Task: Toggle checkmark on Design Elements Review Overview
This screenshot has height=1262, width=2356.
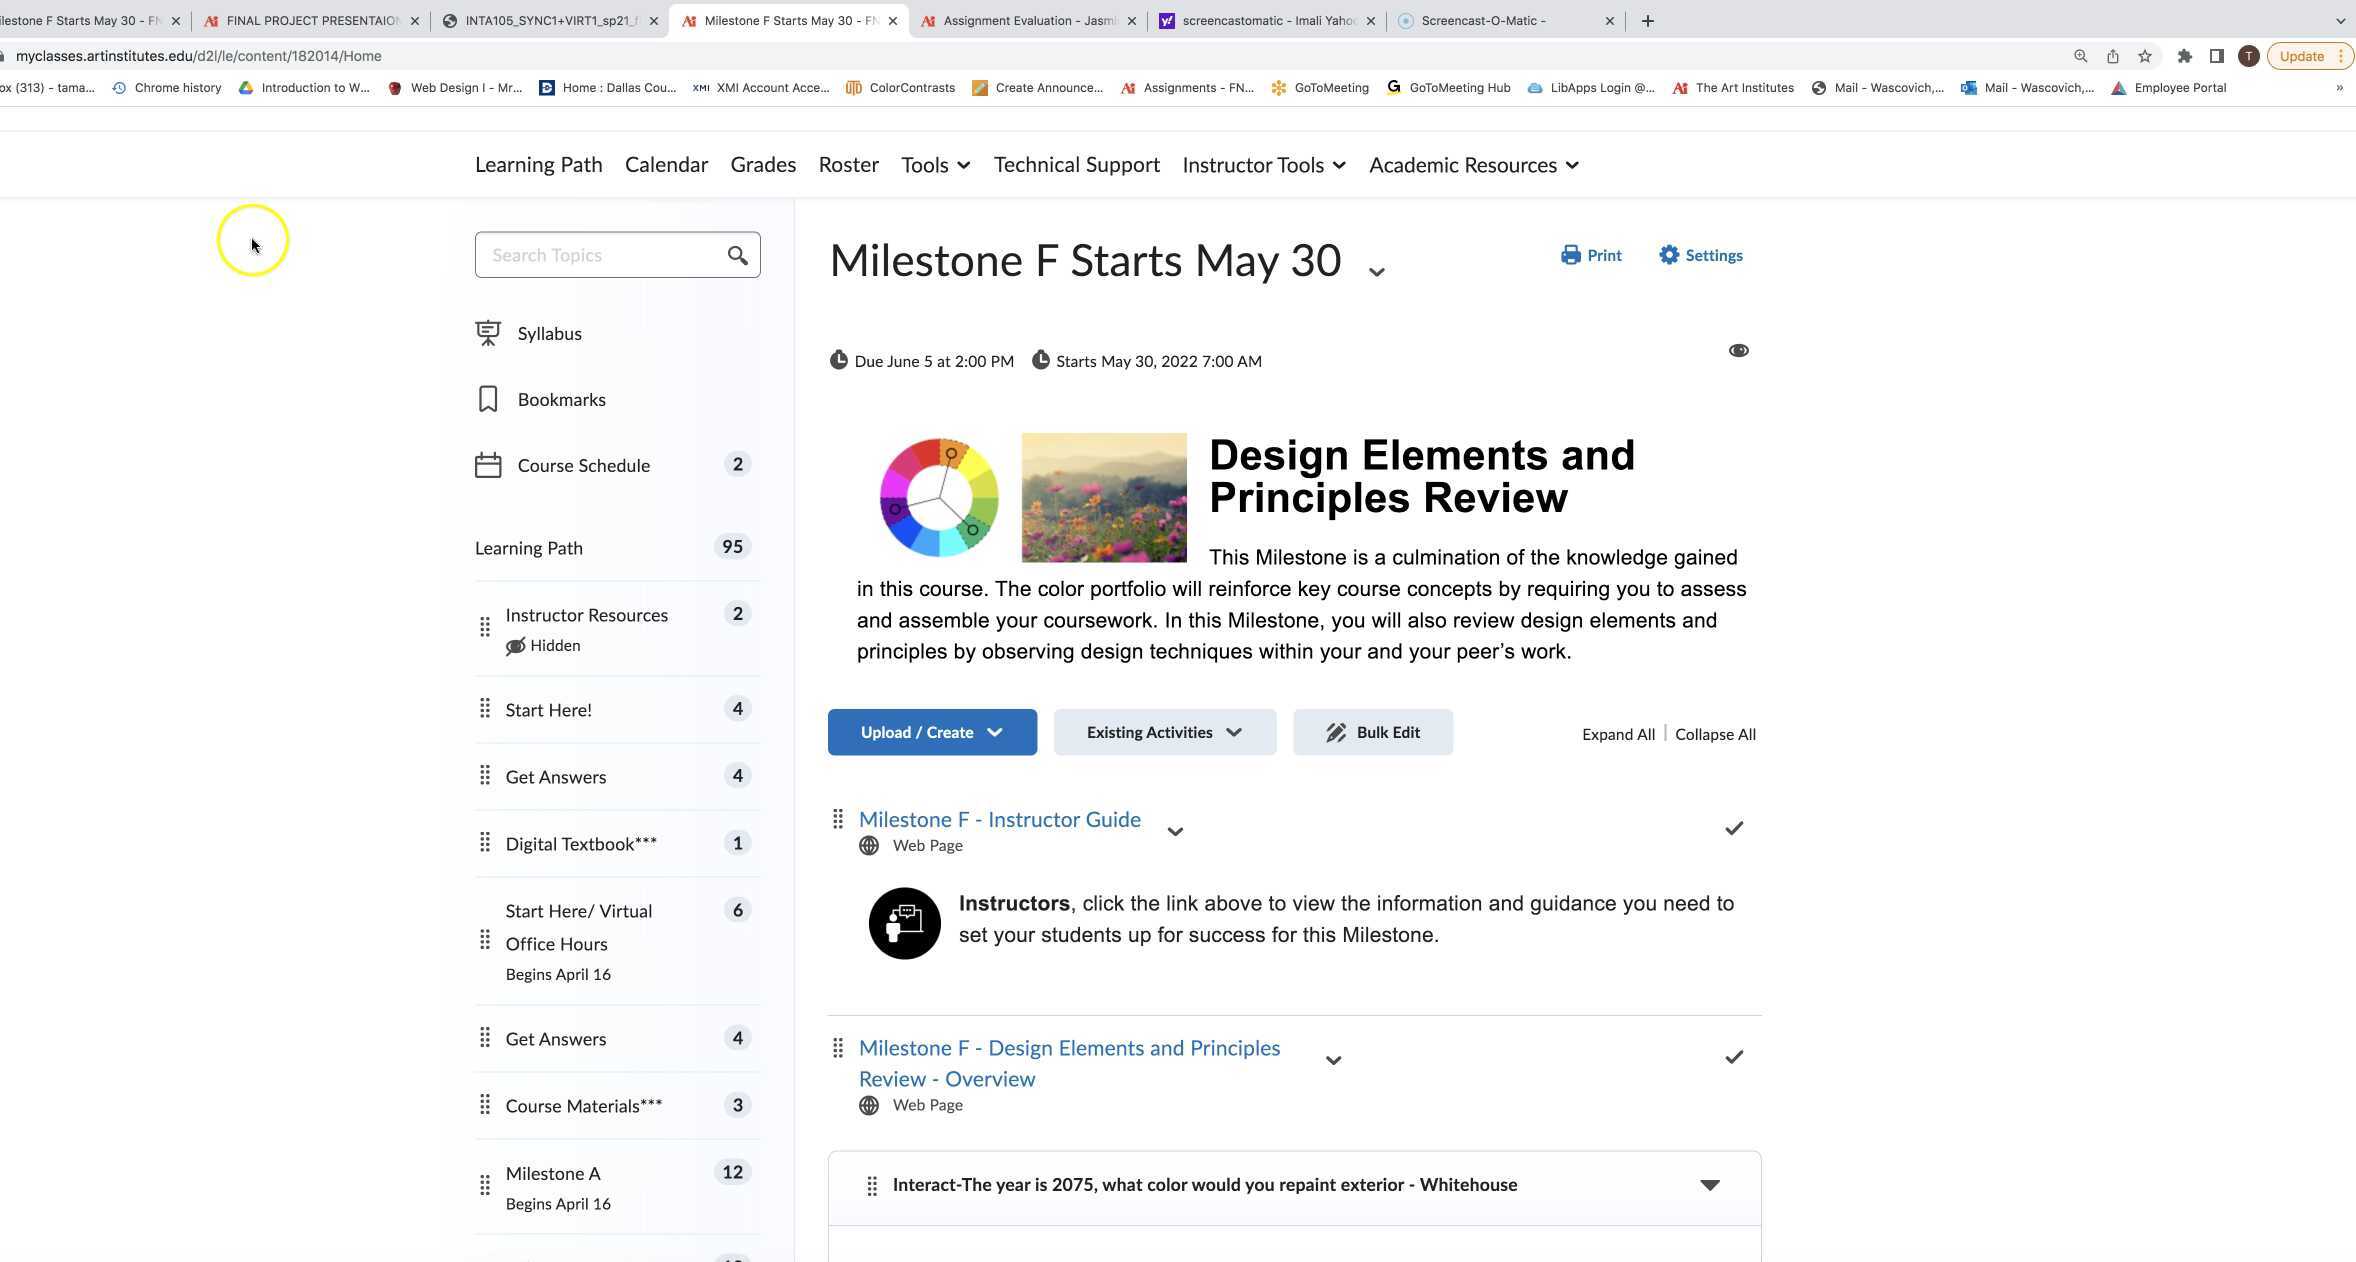Action: (1733, 1056)
